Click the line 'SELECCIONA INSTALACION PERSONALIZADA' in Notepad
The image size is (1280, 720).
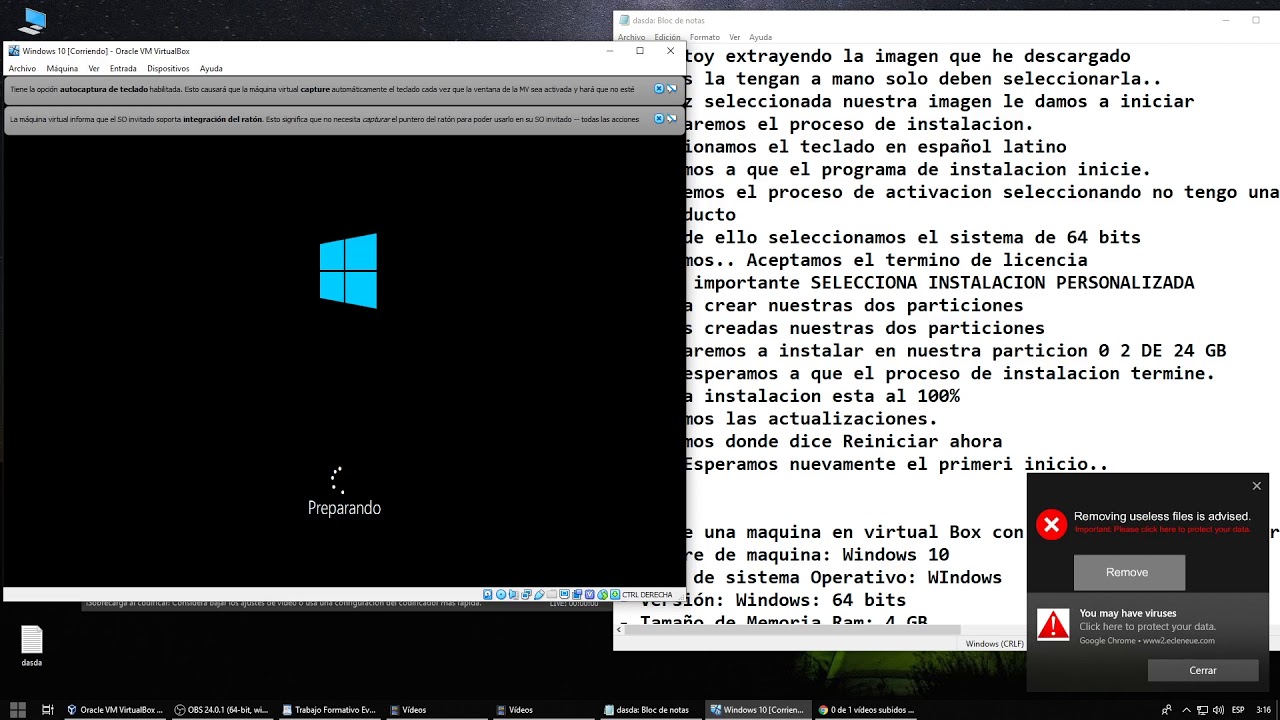[x=1002, y=283]
